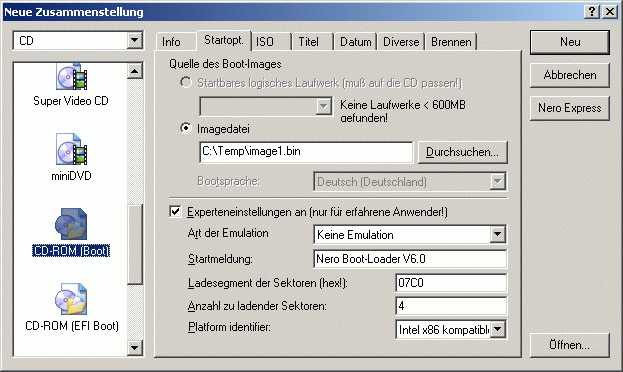Image resolution: width=623 pixels, height=372 pixels.
Task: Click the compilation list up arrow
Action: [x=135, y=71]
